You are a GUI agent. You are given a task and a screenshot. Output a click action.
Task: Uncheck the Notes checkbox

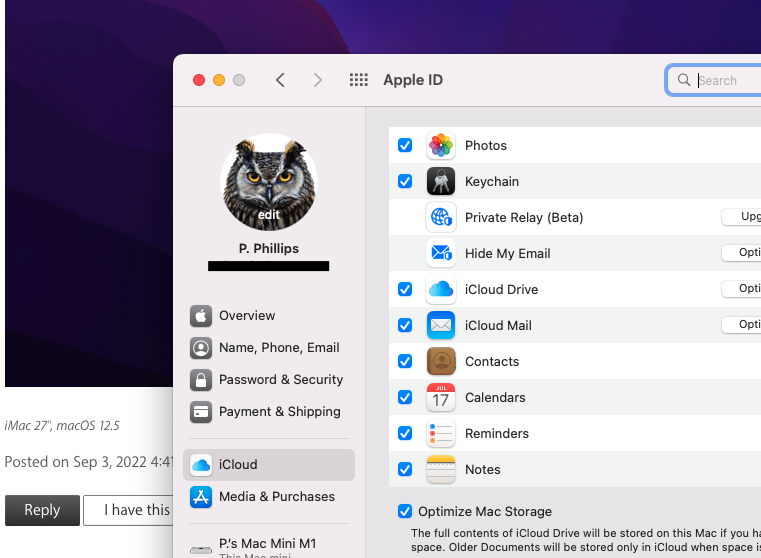coord(405,469)
